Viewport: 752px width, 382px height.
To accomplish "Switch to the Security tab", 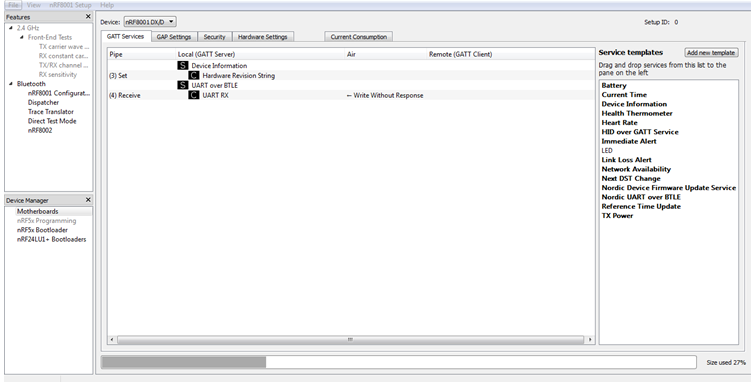I will (214, 37).
